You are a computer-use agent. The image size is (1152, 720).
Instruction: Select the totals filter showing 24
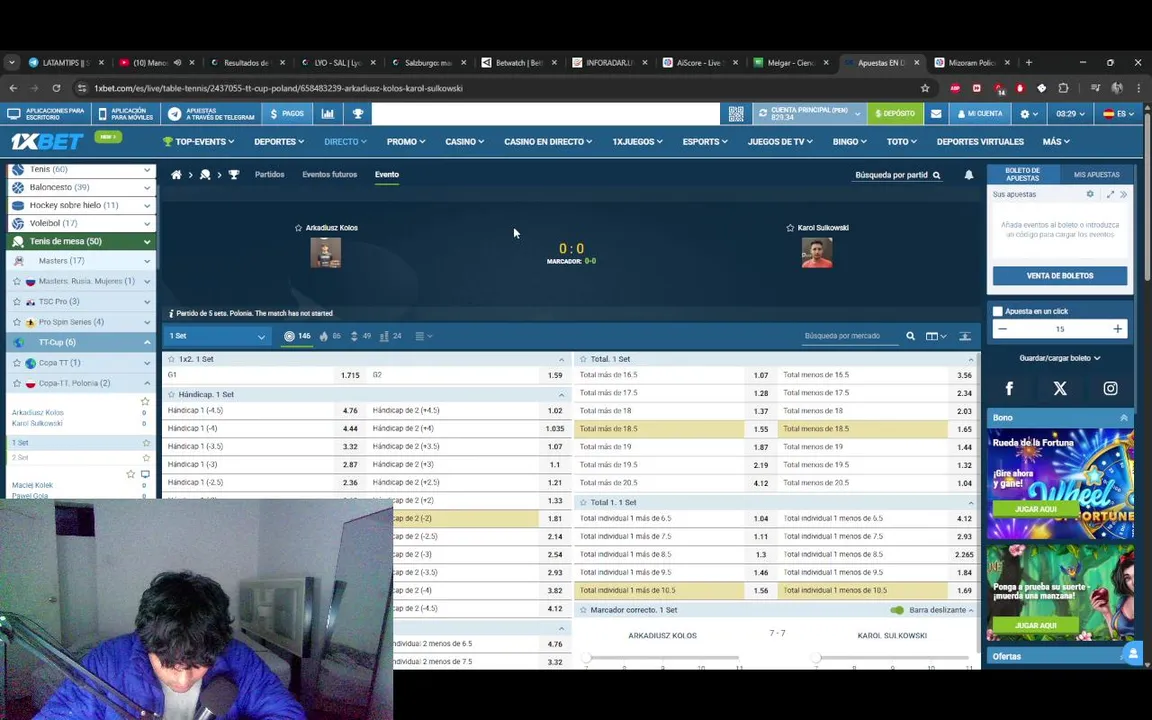[390, 336]
